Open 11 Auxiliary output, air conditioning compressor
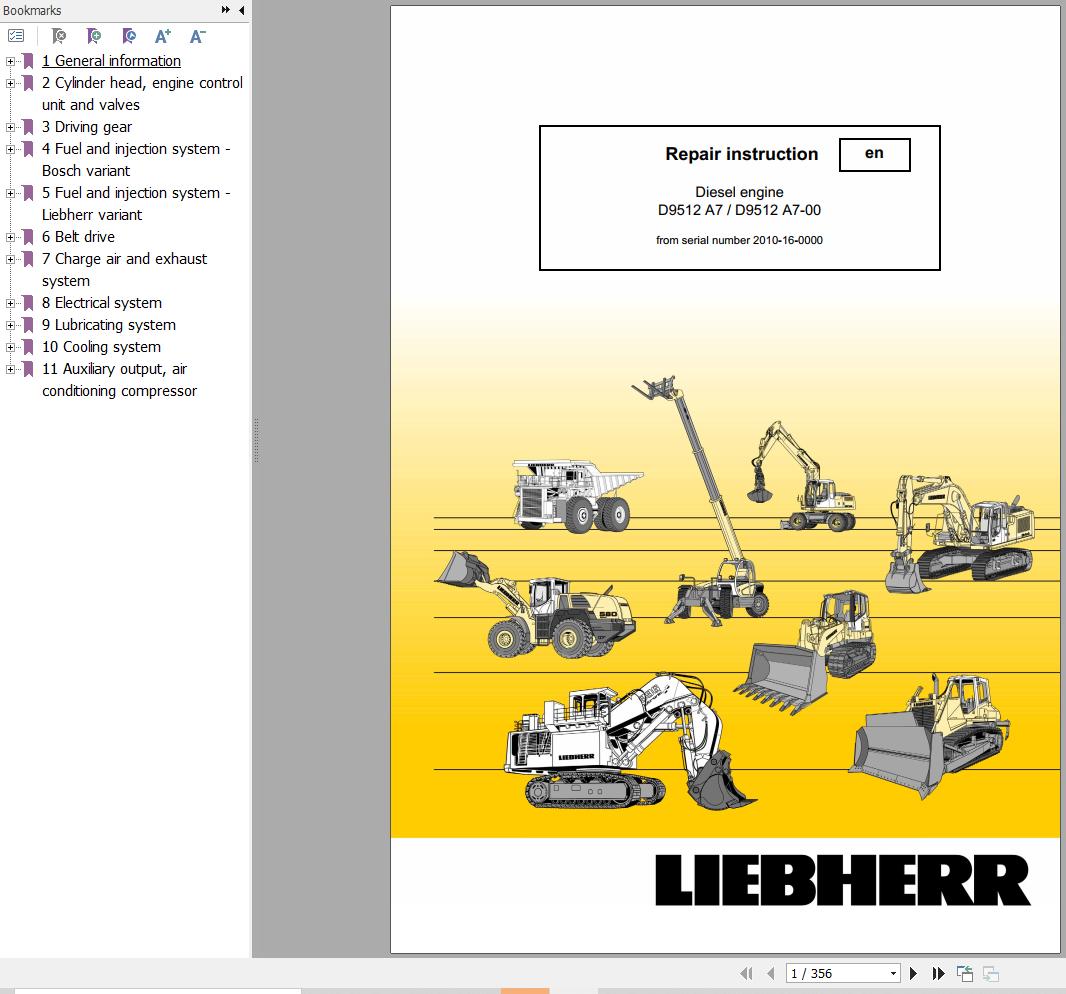The width and height of the screenshot is (1066, 994). tap(120, 380)
